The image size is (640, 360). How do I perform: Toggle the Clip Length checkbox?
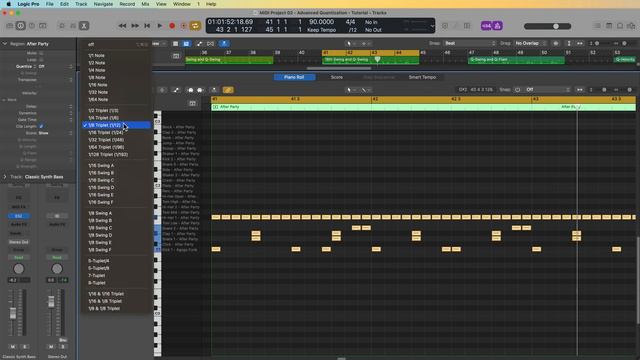pos(41,127)
